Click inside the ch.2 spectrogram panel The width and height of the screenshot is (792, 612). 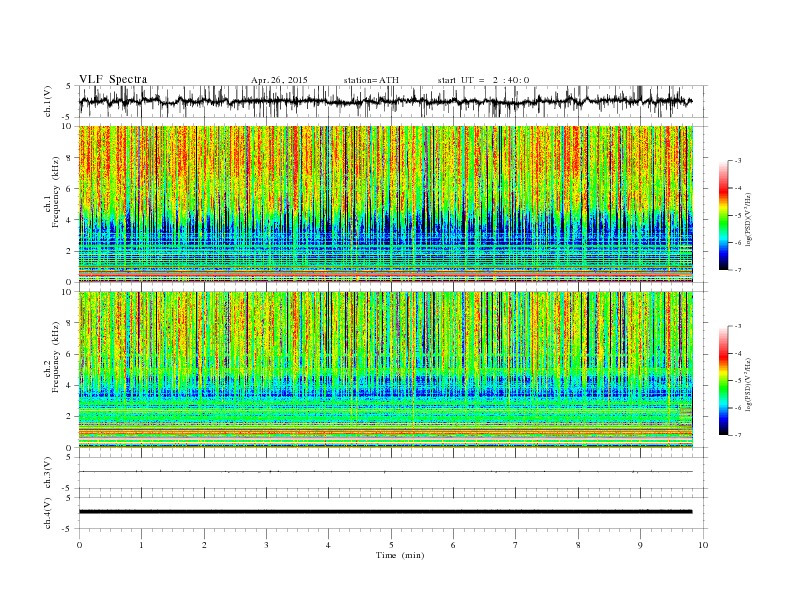(x=386, y=370)
